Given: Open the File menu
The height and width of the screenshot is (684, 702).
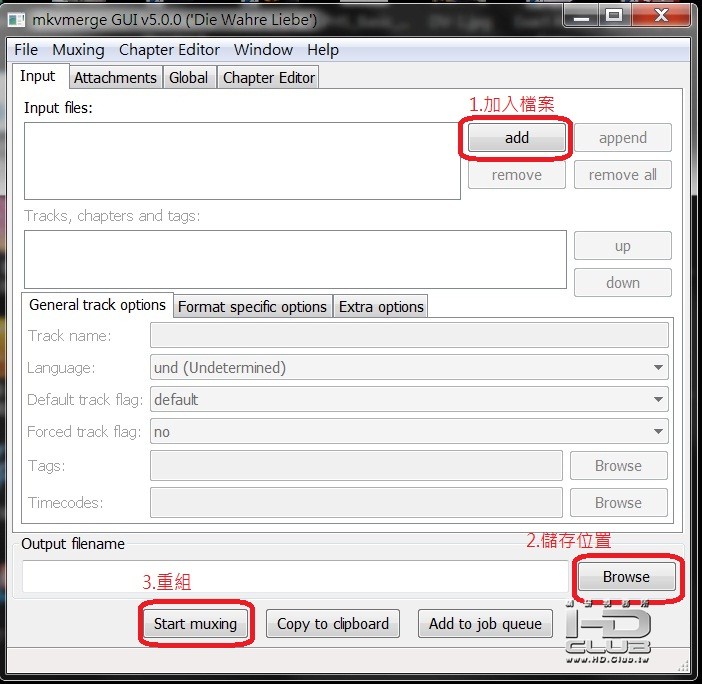Looking at the screenshot, I should point(26,50).
